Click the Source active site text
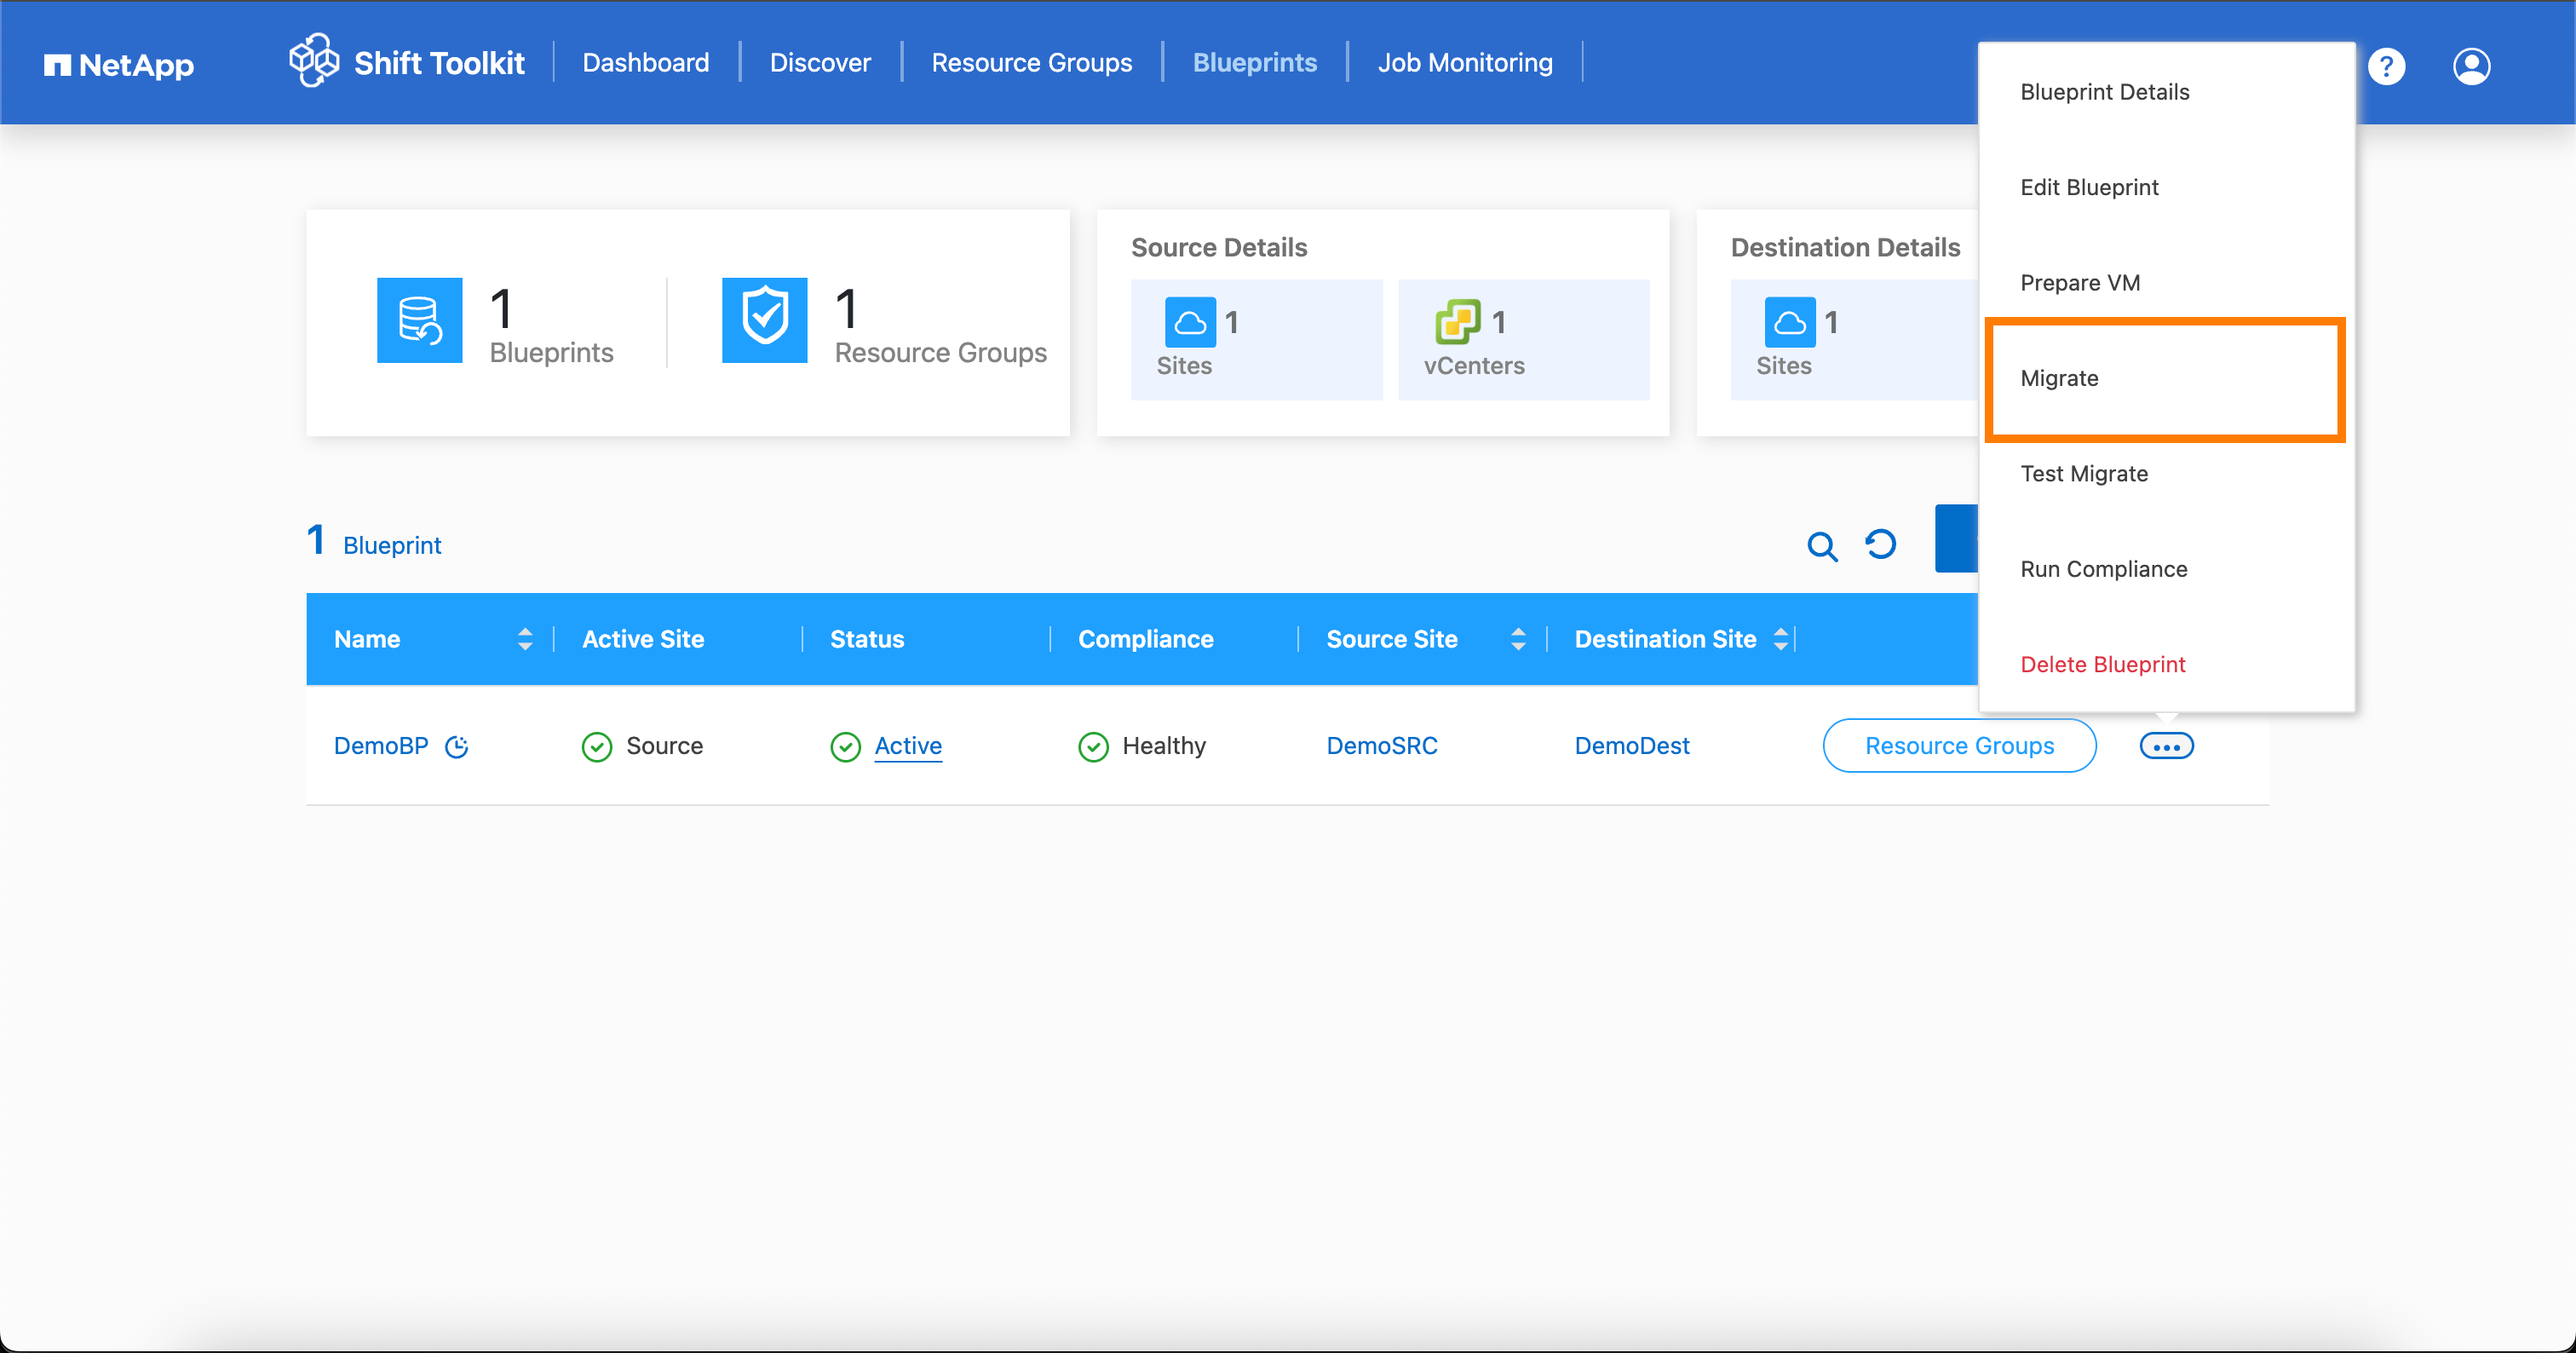 [664, 746]
